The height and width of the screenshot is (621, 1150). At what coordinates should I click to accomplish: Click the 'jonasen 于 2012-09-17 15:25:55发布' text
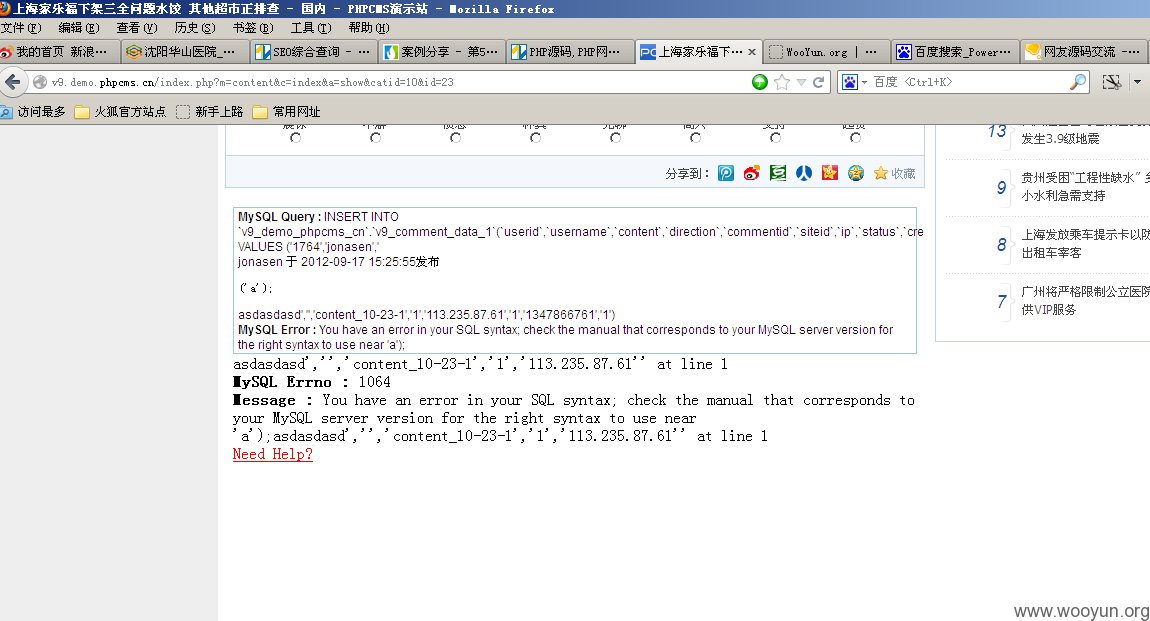[x=338, y=262]
